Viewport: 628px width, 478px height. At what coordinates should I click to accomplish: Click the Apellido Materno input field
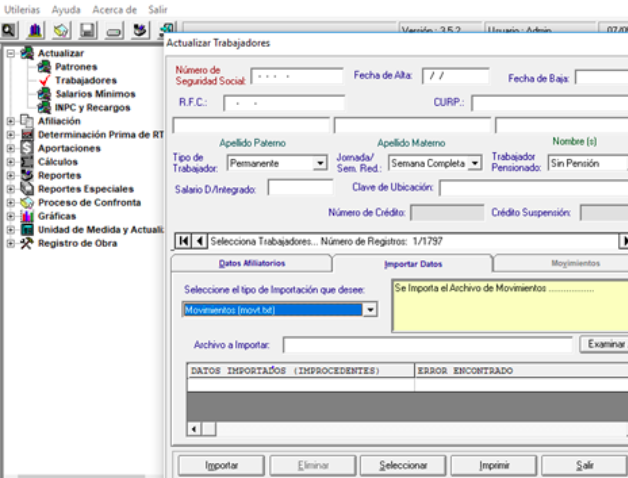coord(413,125)
